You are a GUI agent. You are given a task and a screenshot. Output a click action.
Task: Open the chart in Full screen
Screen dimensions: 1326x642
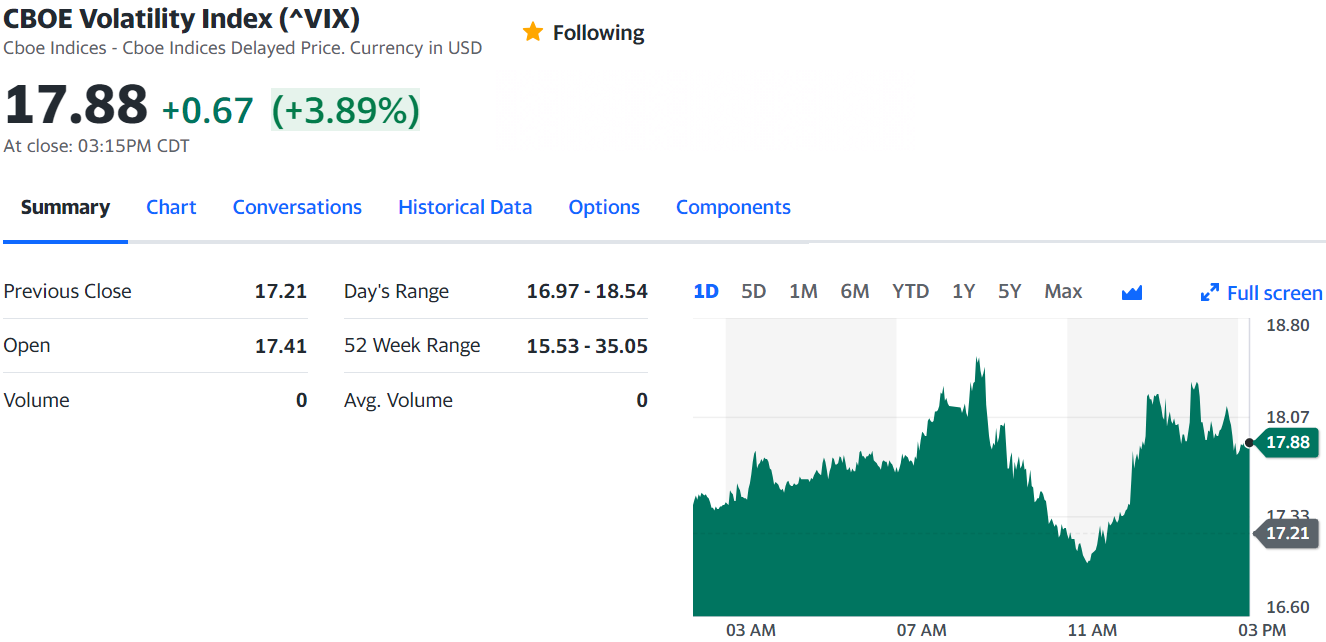[x=1261, y=293]
